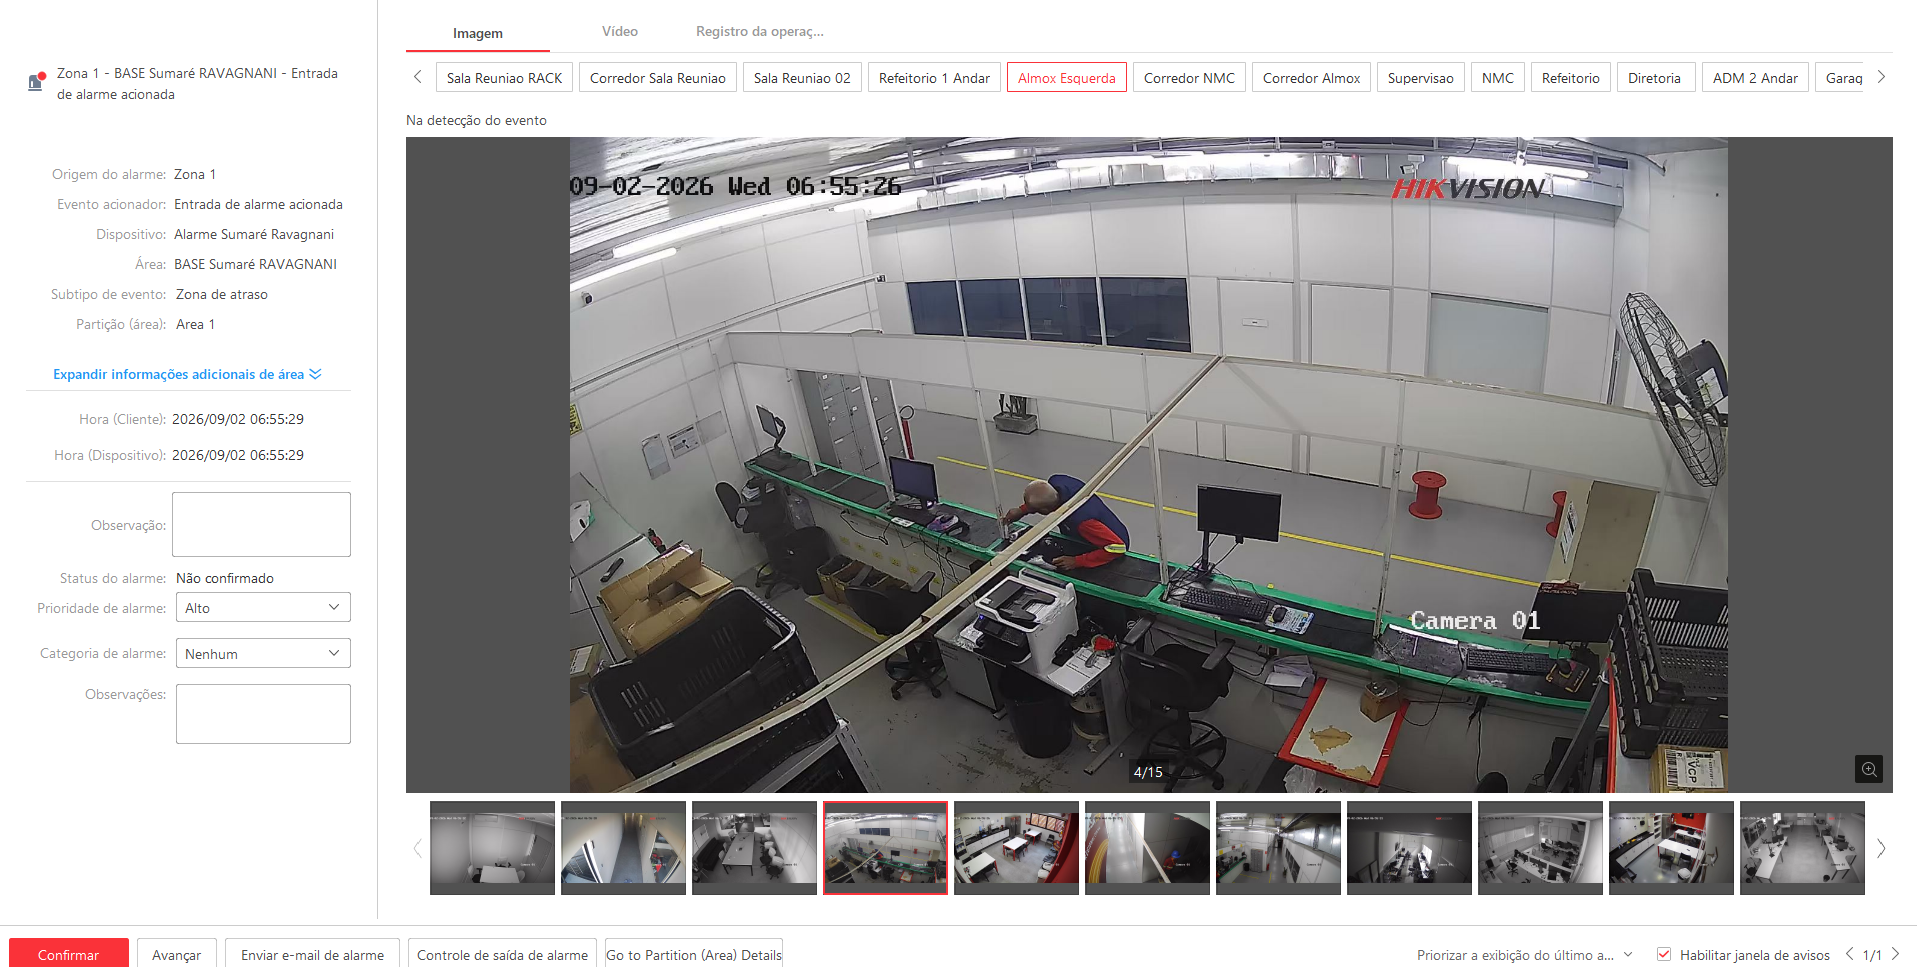The height and width of the screenshot is (967, 1917).
Task: Open the Registro da operação tab
Action: pos(760,31)
